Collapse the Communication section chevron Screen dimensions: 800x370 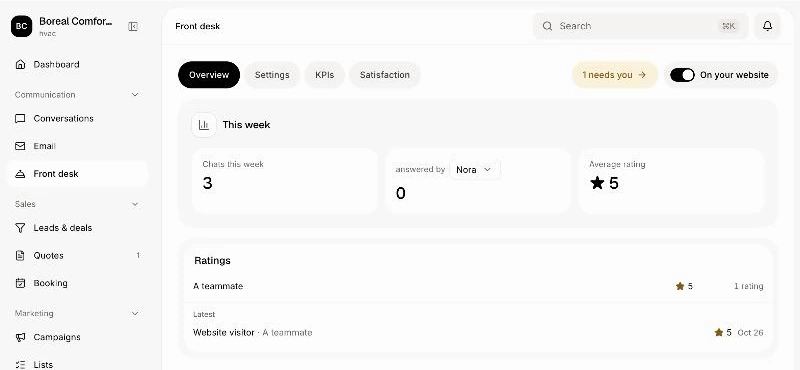pos(135,95)
